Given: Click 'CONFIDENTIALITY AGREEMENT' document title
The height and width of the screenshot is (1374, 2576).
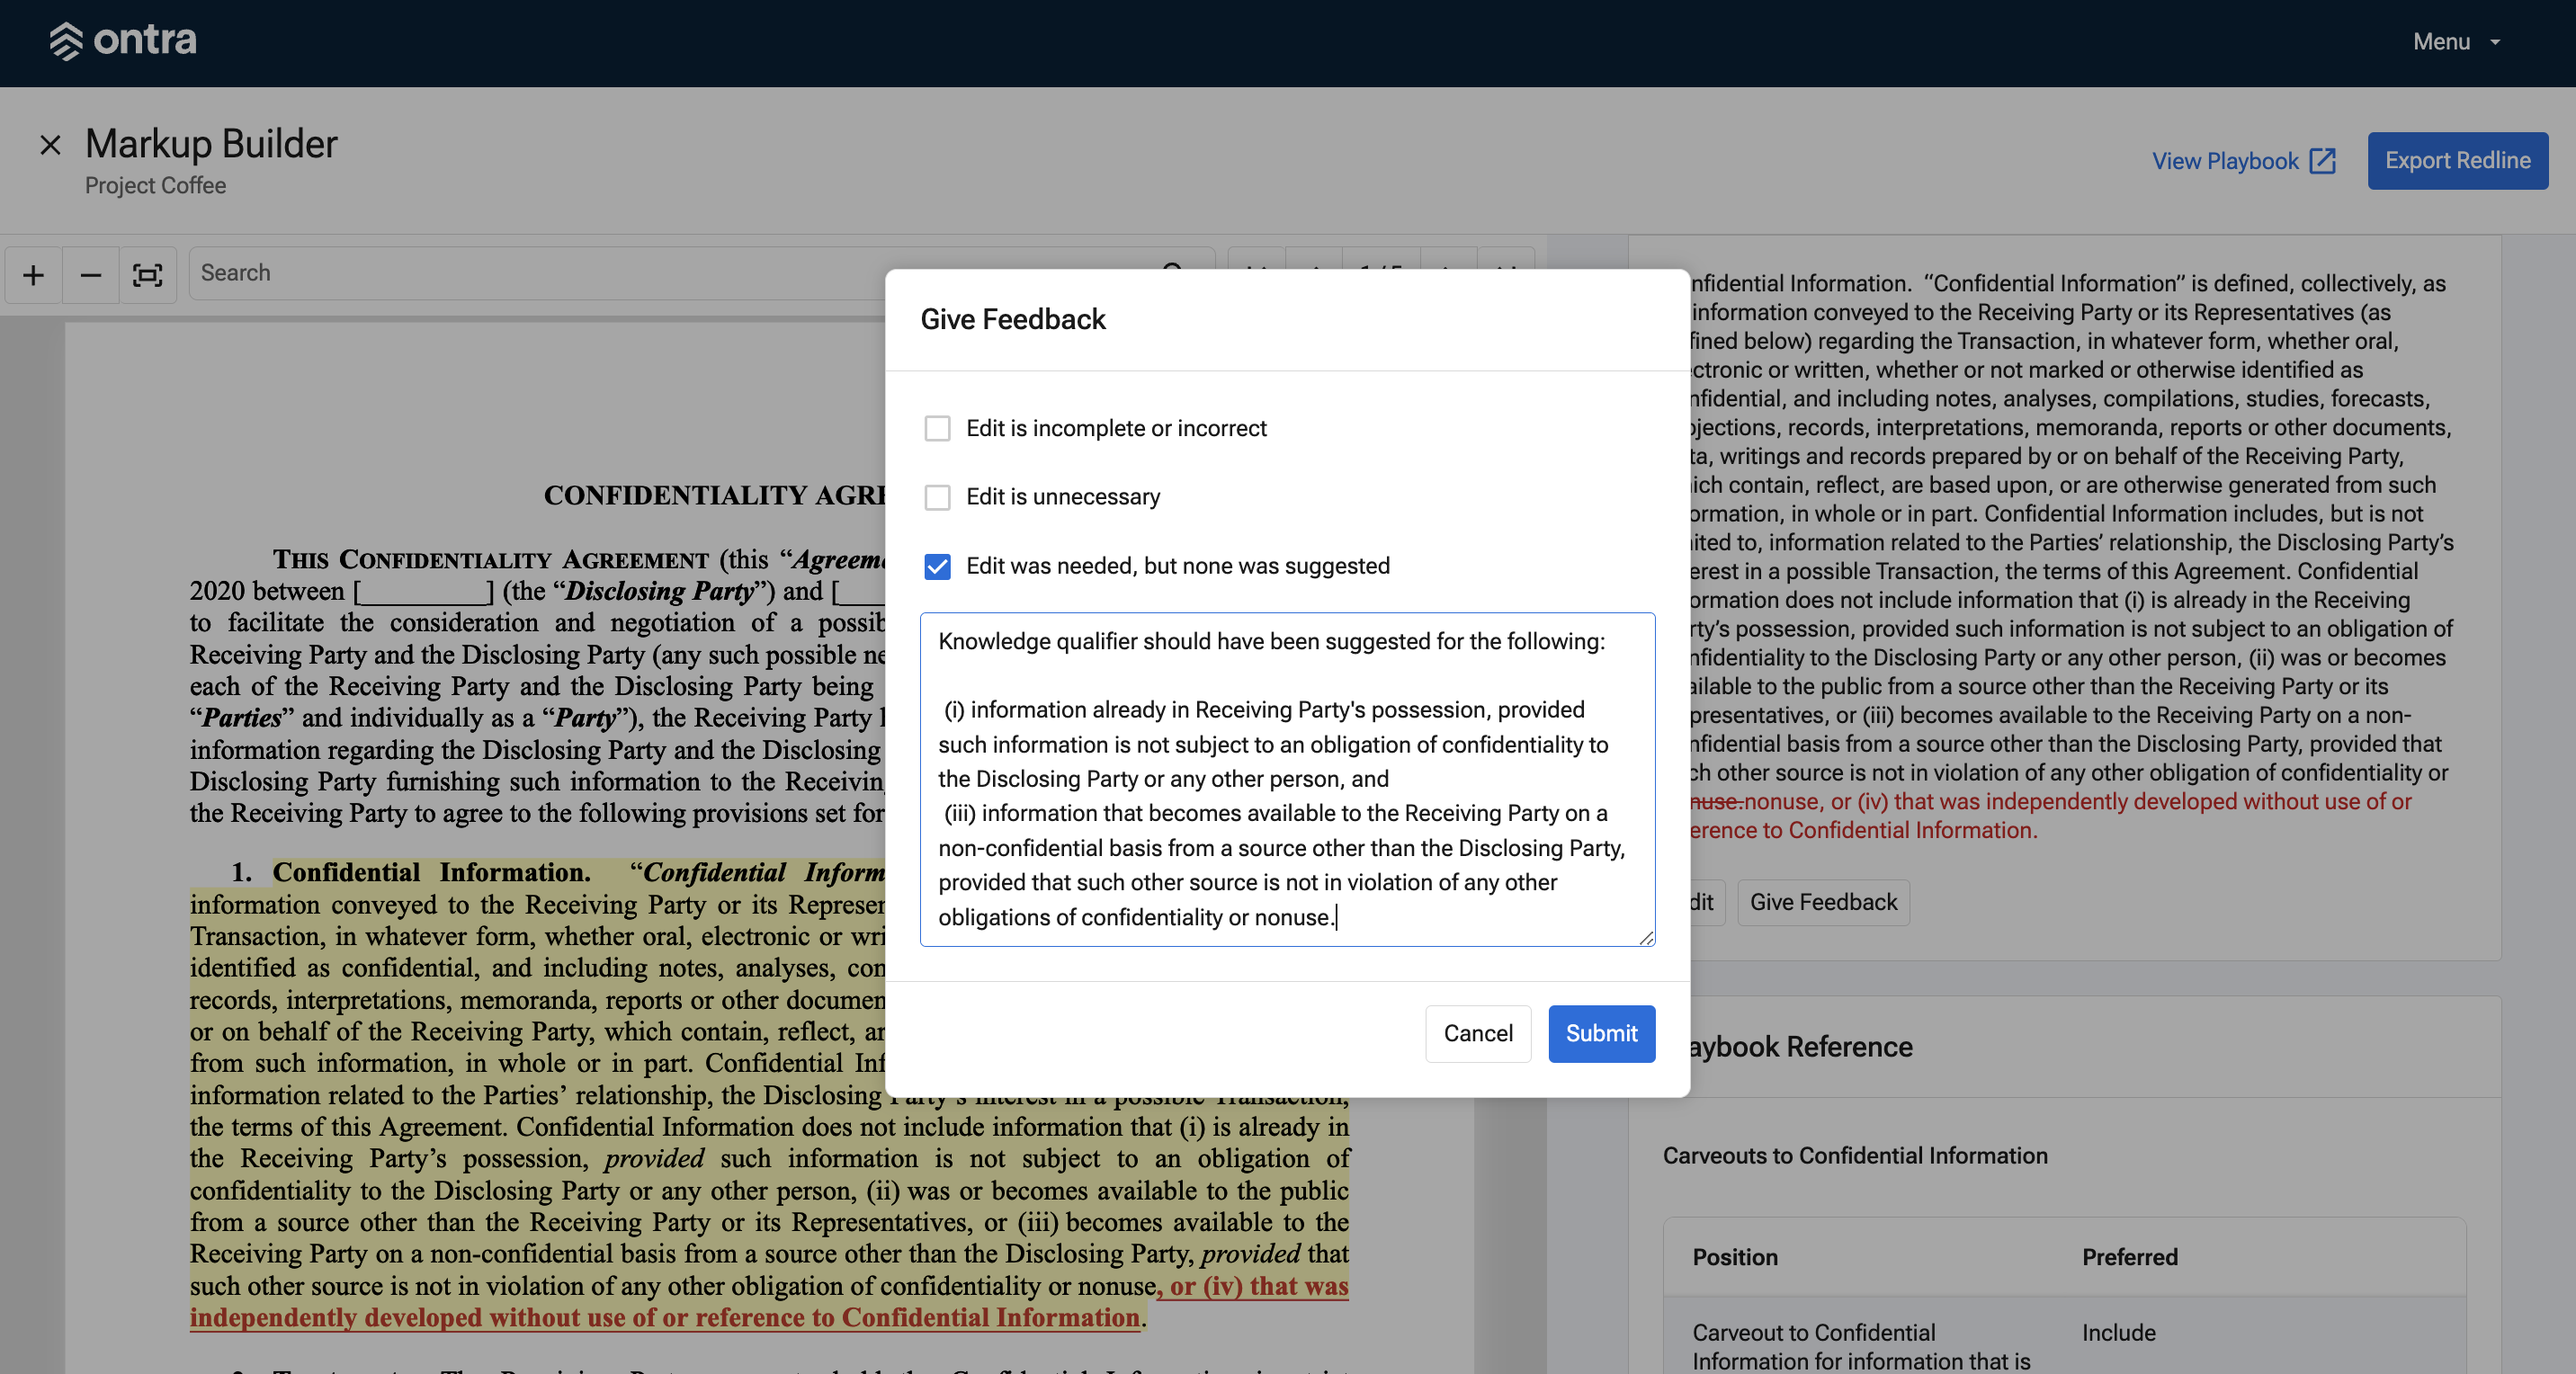Looking at the screenshot, I should point(715,495).
